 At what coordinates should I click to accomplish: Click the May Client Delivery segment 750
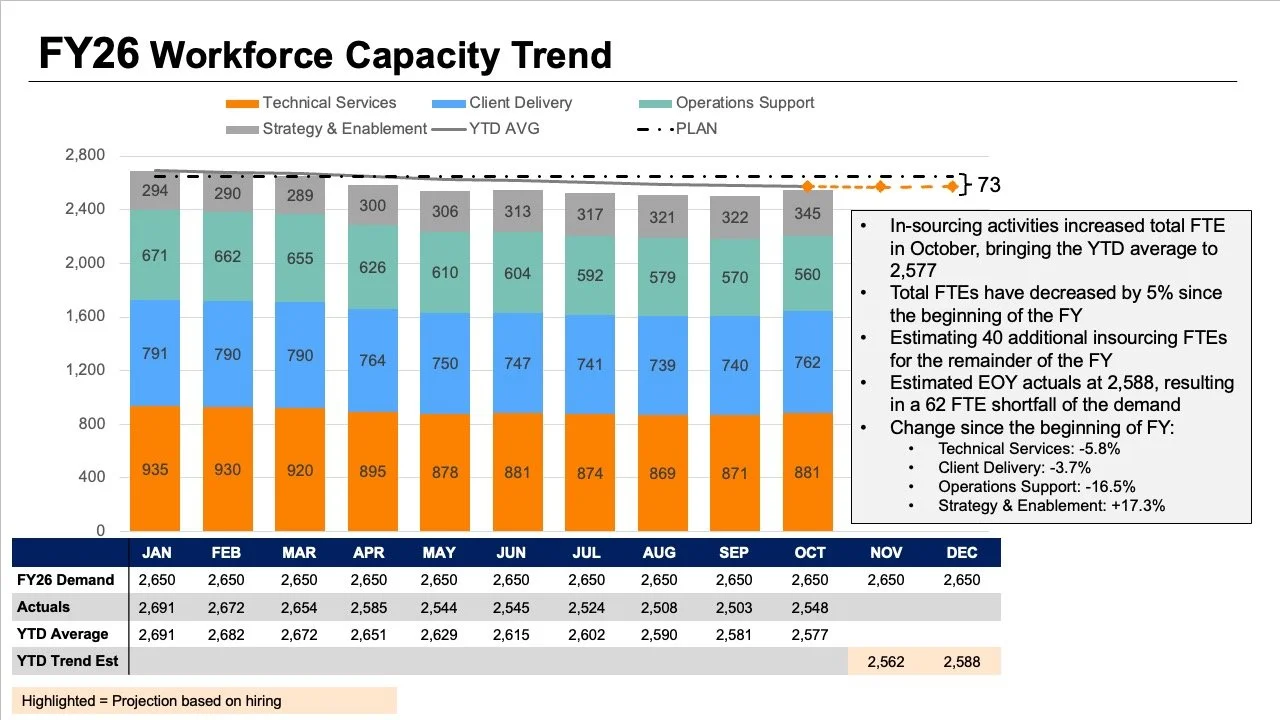pyautogui.click(x=445, y=363)
